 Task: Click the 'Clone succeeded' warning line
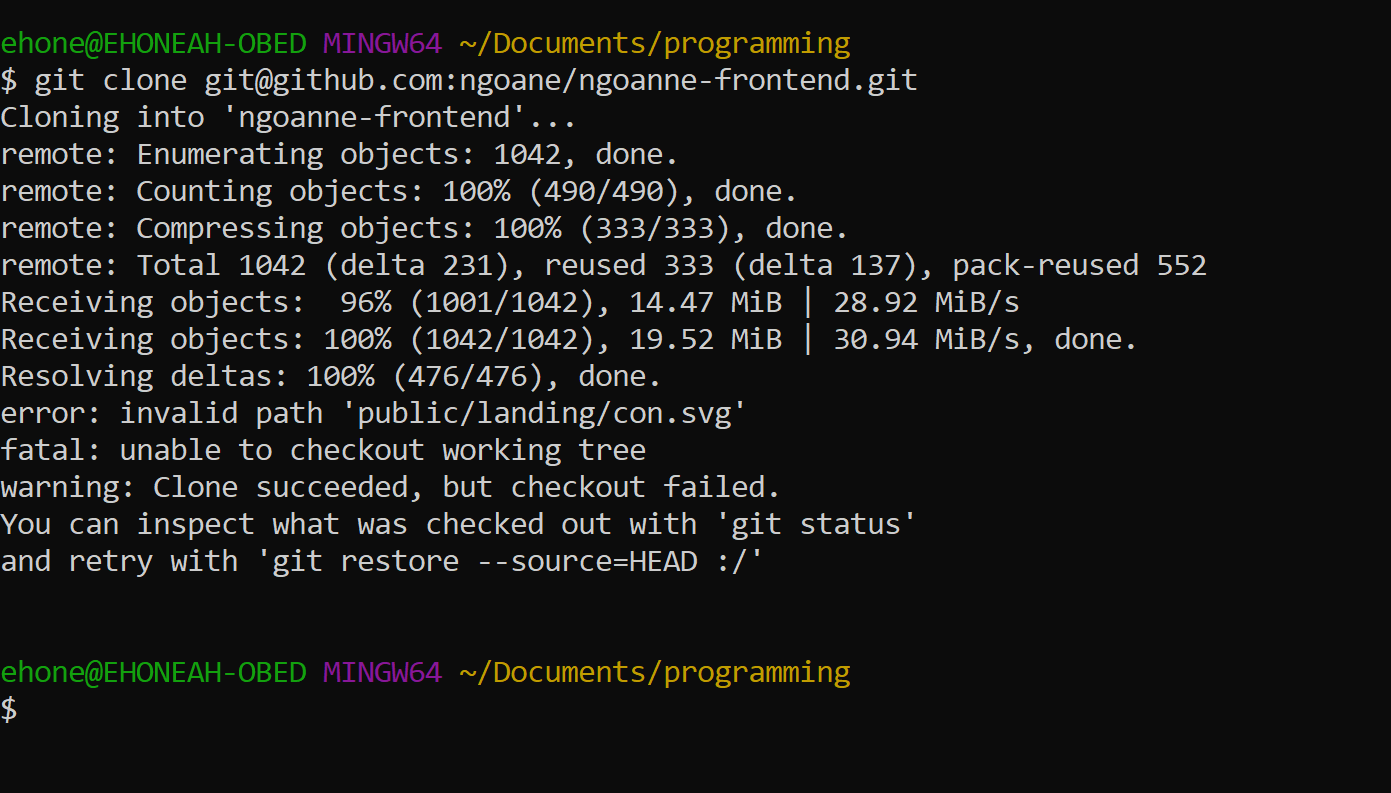pos(390,487)
